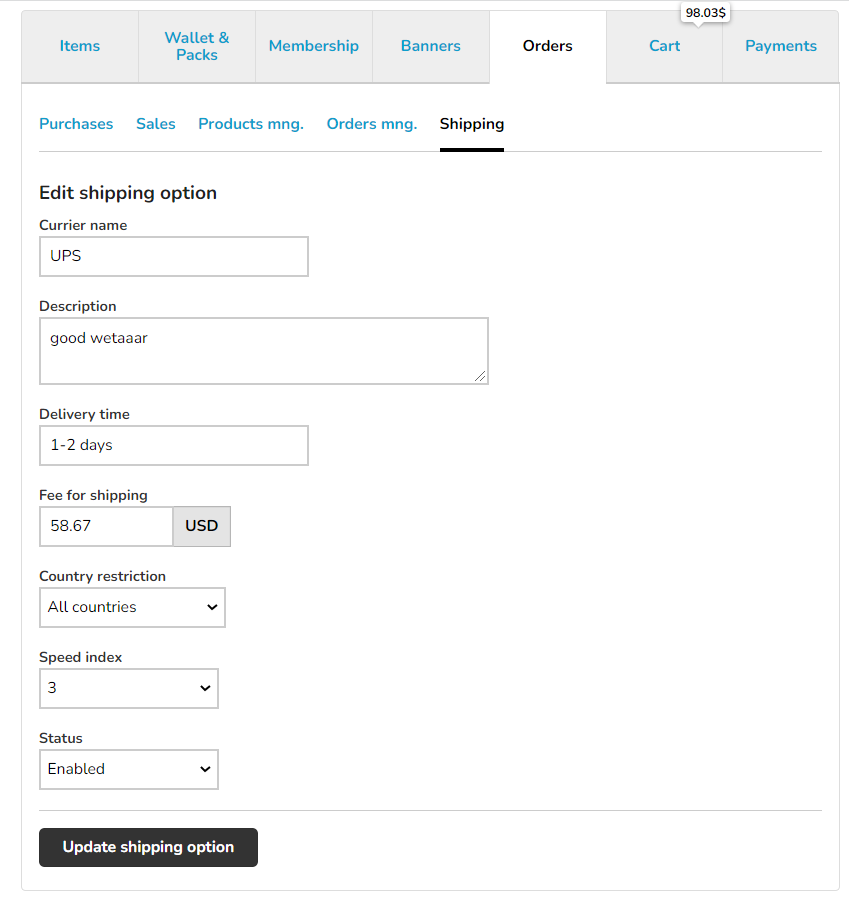Select the Orders tab
Viewport: 849px width, 902px height.
(x=548, y=46)
